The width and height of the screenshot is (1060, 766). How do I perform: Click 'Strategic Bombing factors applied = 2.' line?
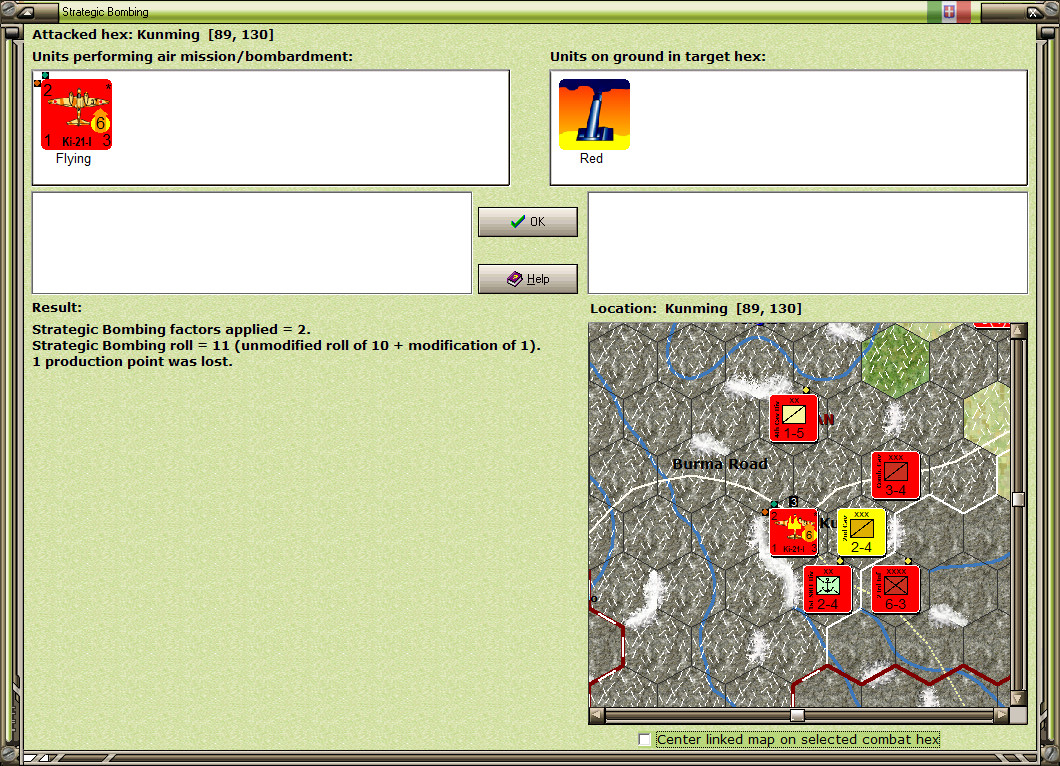tap(171, 329)
